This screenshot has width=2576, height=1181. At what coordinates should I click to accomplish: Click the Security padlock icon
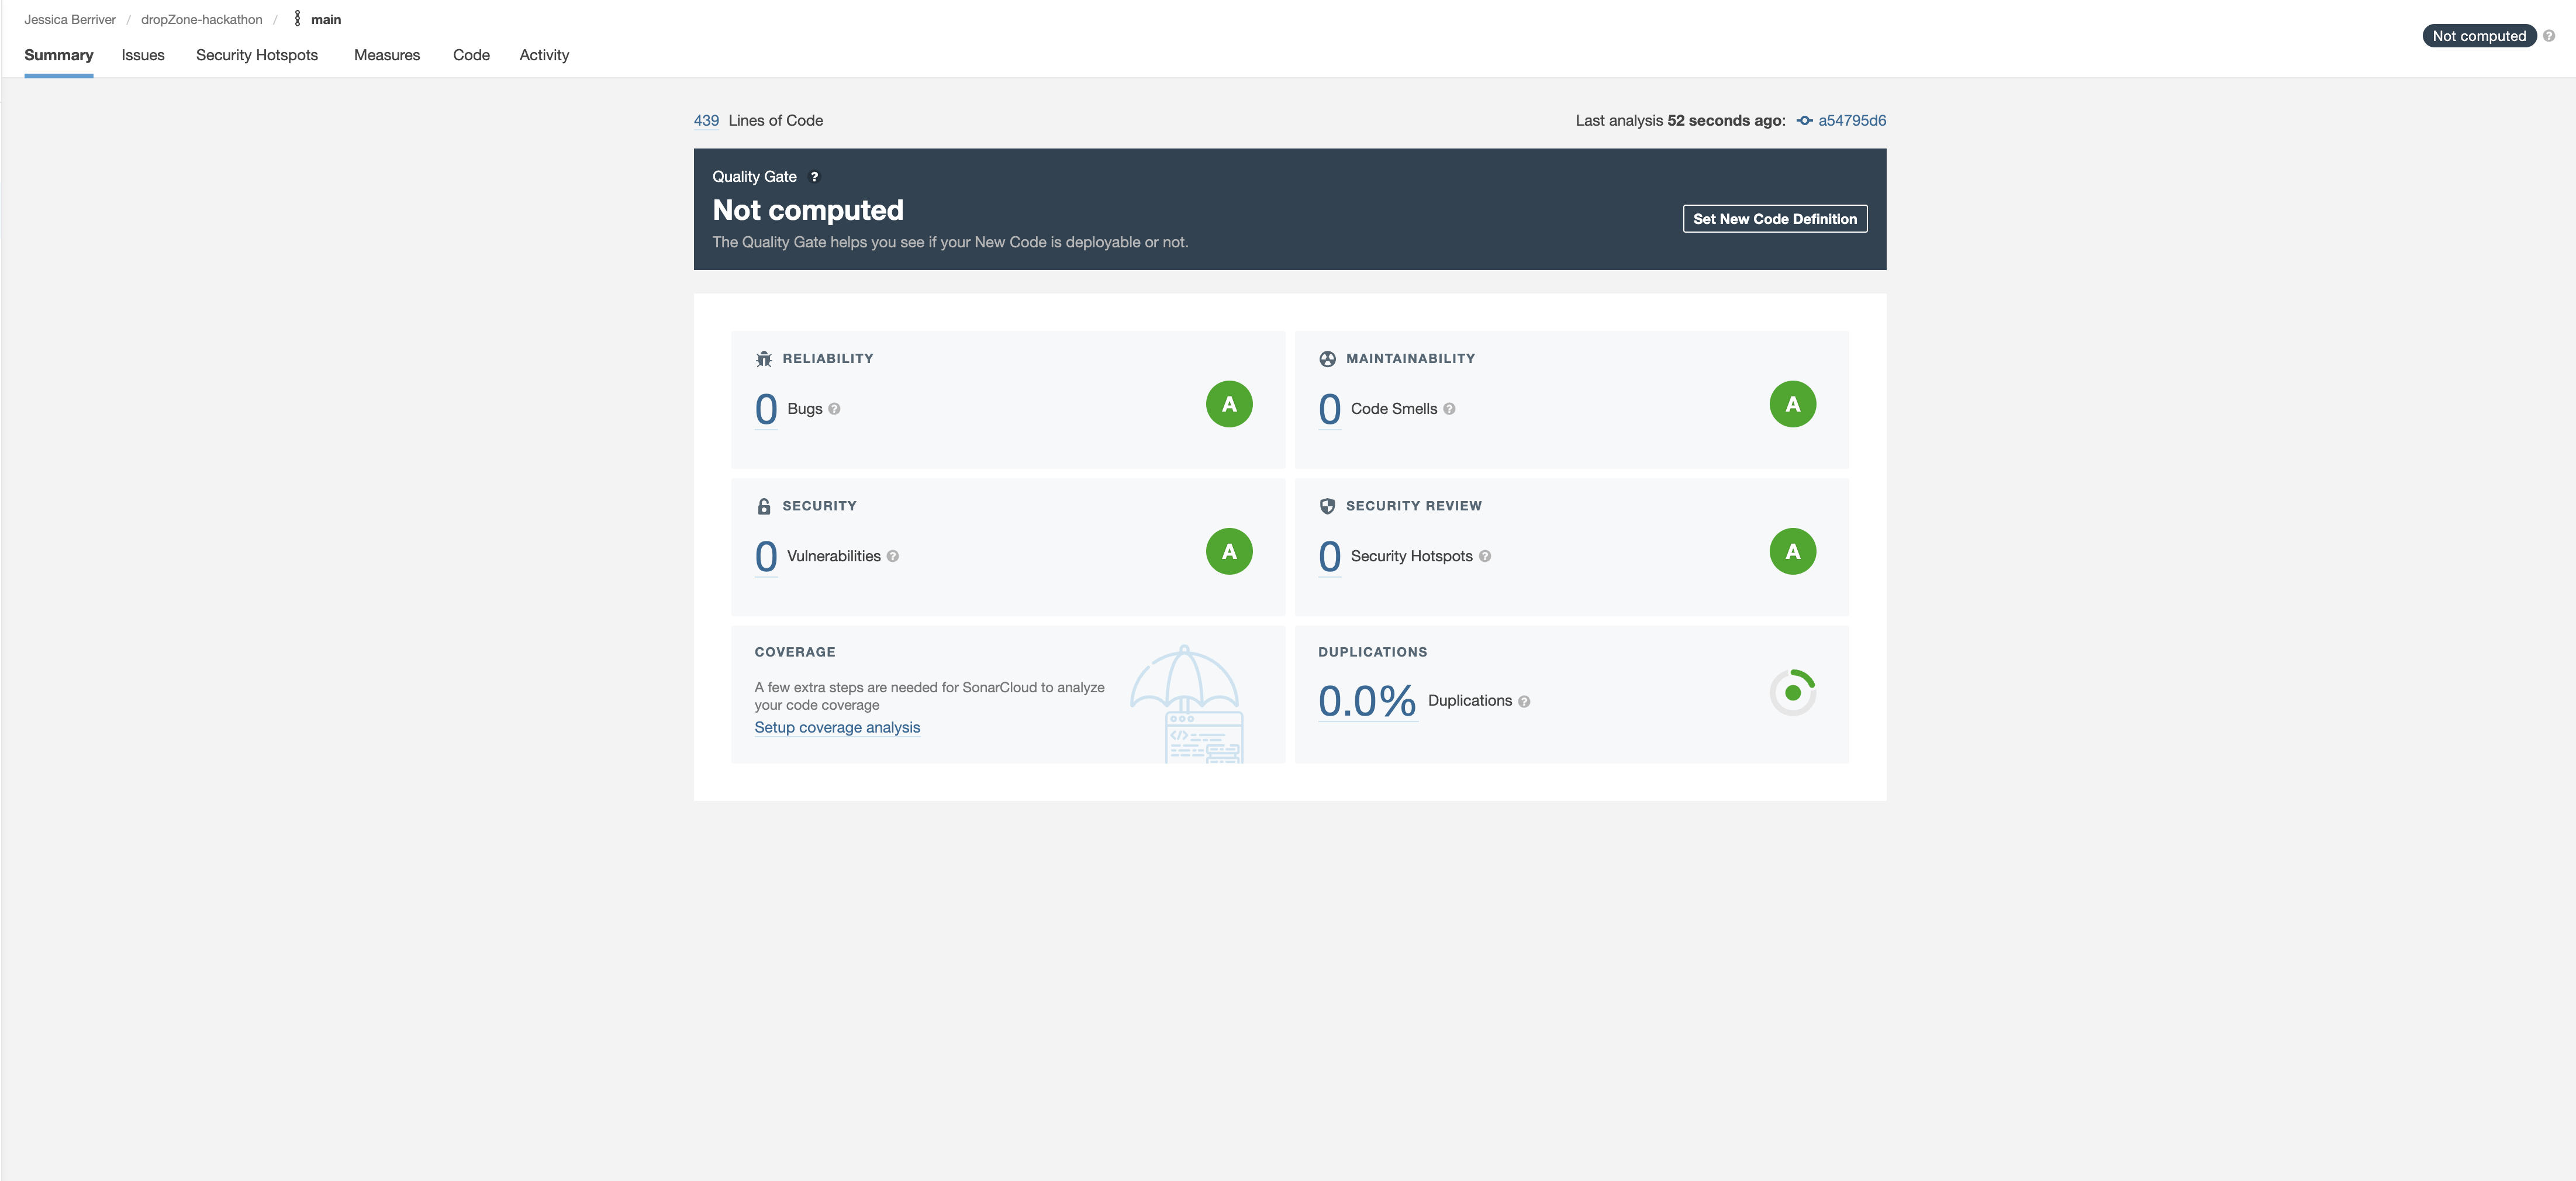pos(764,506)
